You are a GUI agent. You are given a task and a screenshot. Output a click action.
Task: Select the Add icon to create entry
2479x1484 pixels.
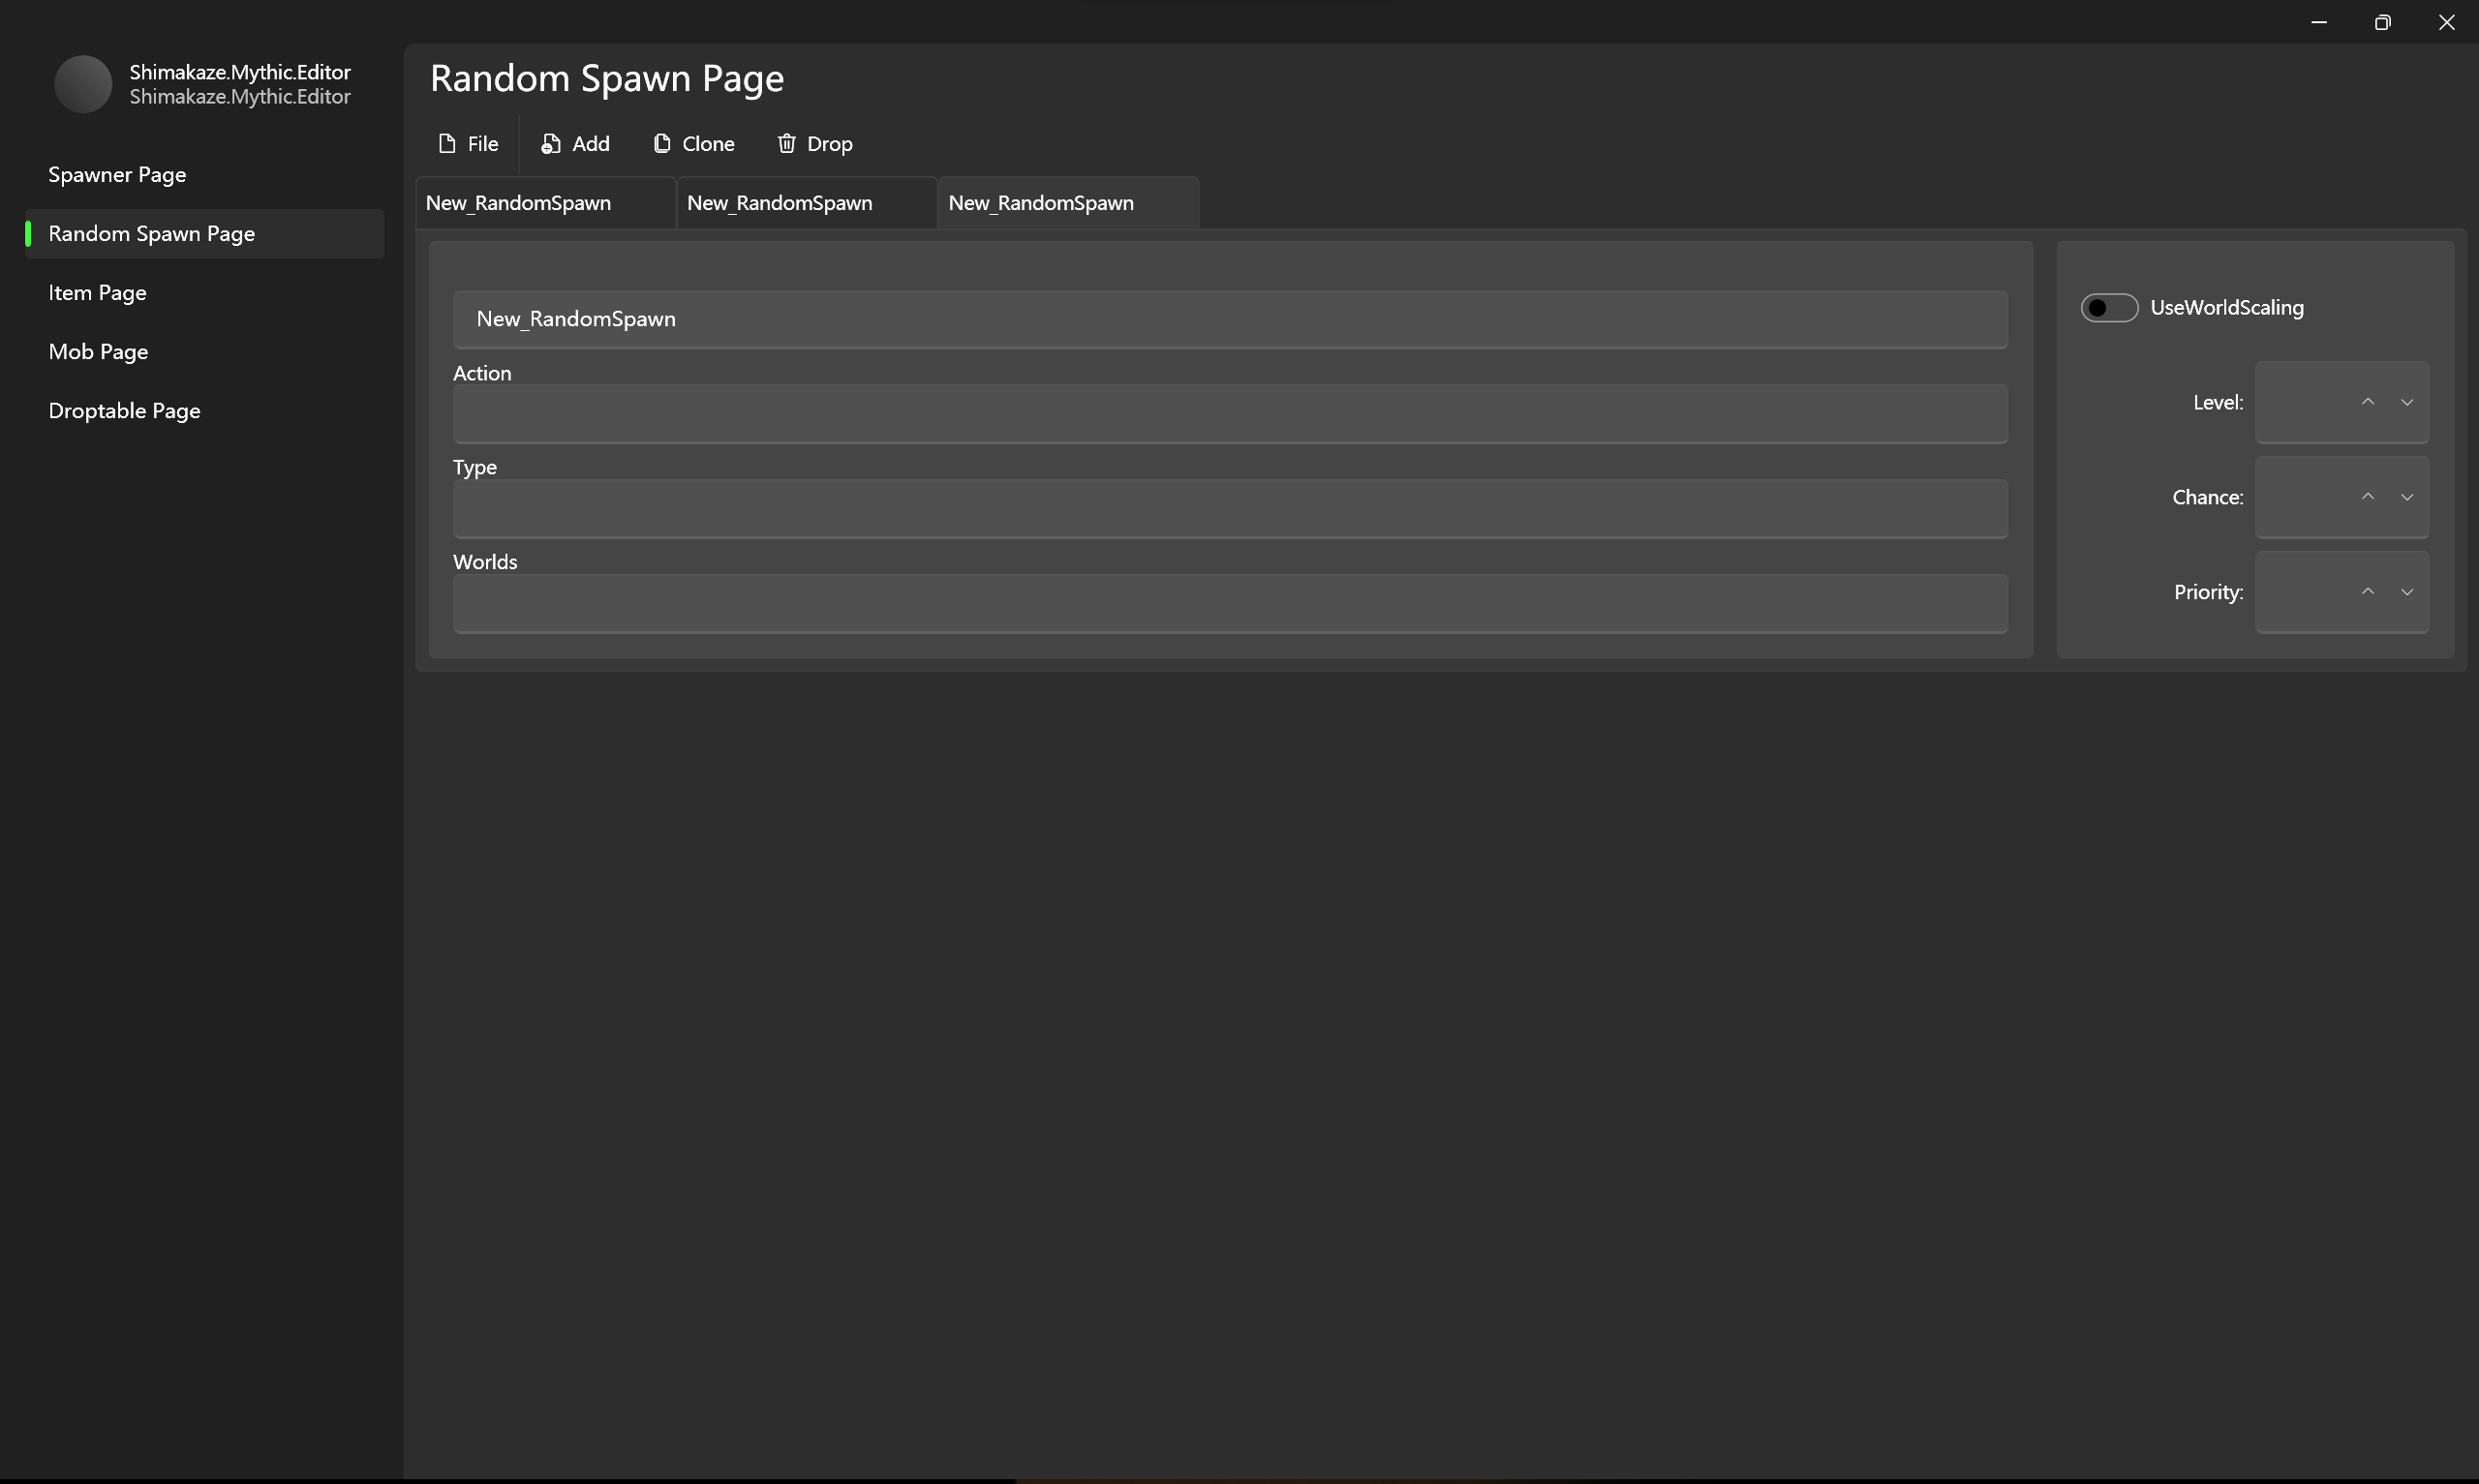(x=550, y=143)
